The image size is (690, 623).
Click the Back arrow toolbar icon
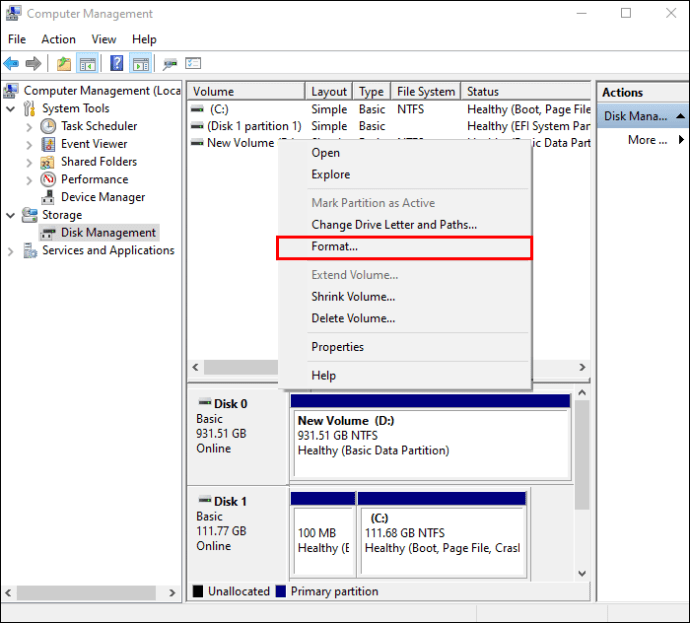(11, 64)
